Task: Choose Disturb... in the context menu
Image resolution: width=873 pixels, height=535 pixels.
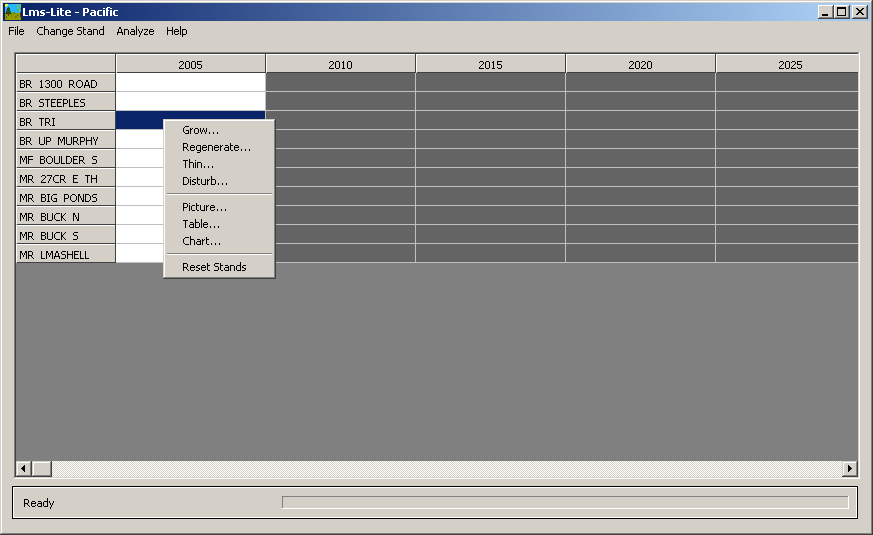Action: pyautogui.click(x=204, y=181)
